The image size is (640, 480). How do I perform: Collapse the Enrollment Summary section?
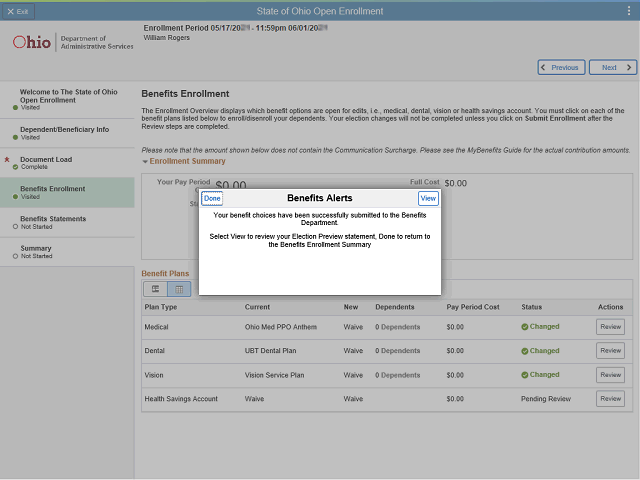click(145, 161)
